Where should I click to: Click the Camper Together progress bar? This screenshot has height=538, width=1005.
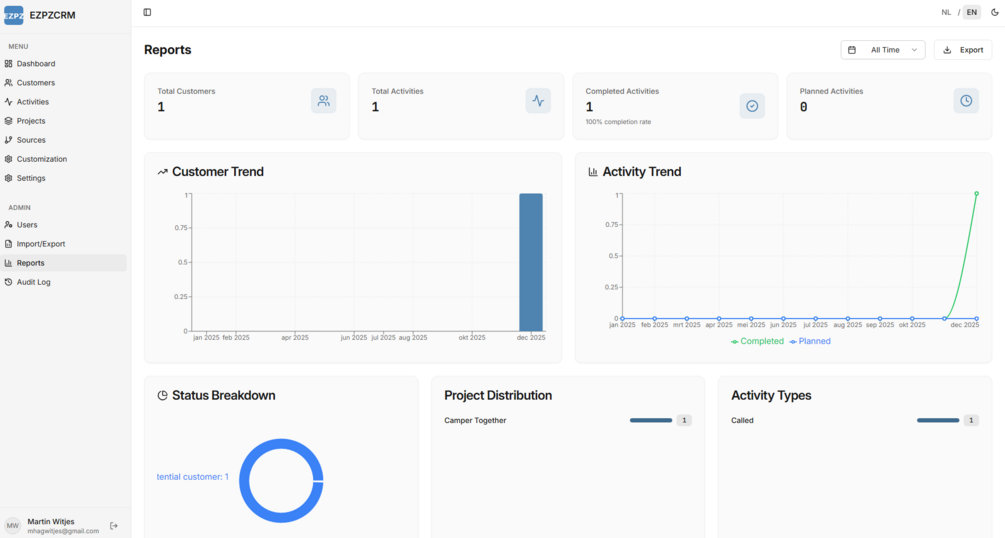[651, 421]
